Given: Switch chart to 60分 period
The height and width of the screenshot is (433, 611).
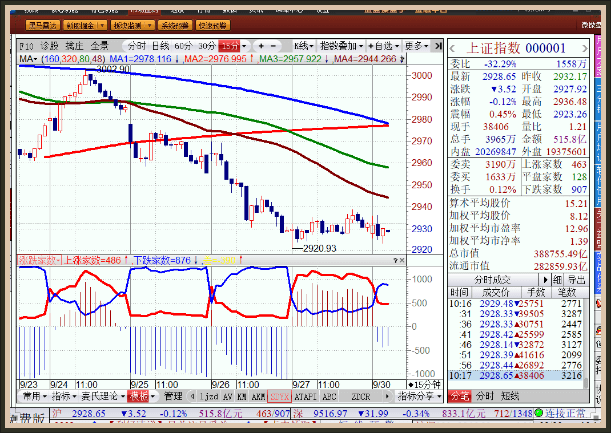Looking at the screenshot, I should 184,46.
